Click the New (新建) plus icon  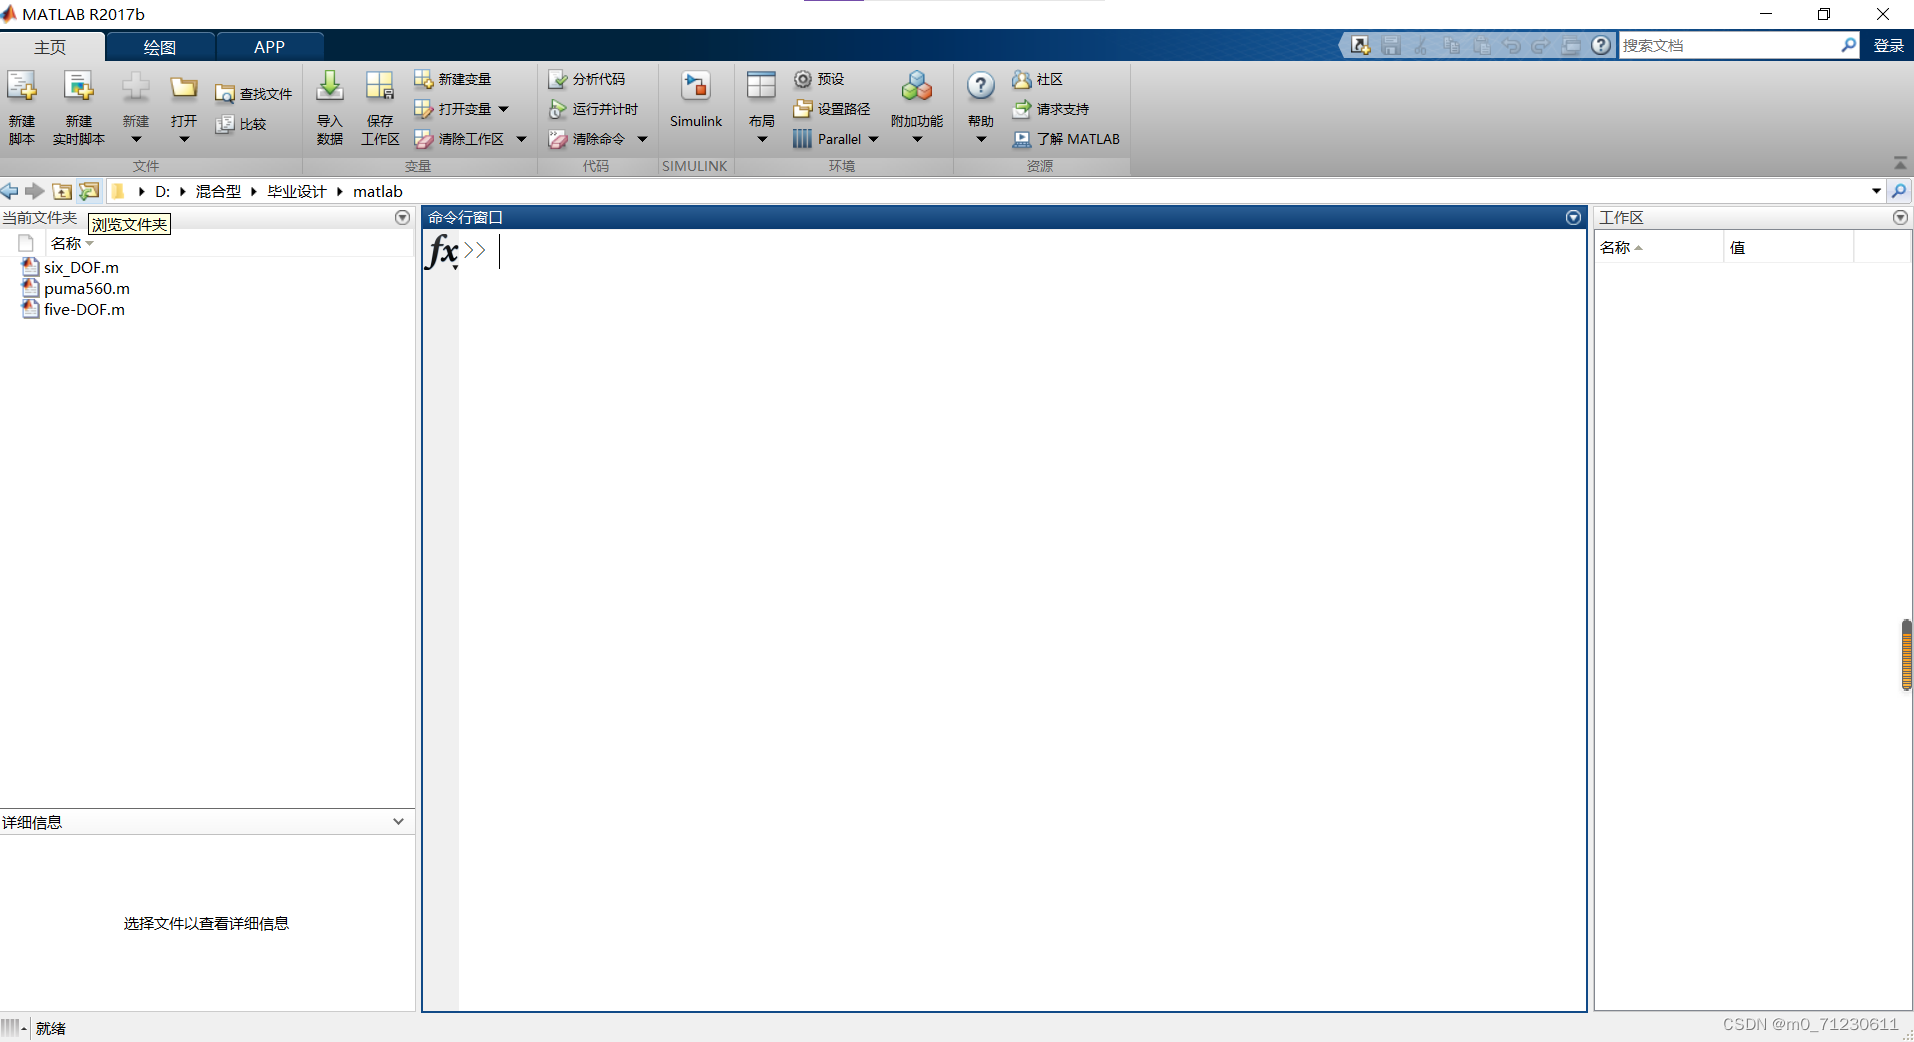tap(136, 88)
